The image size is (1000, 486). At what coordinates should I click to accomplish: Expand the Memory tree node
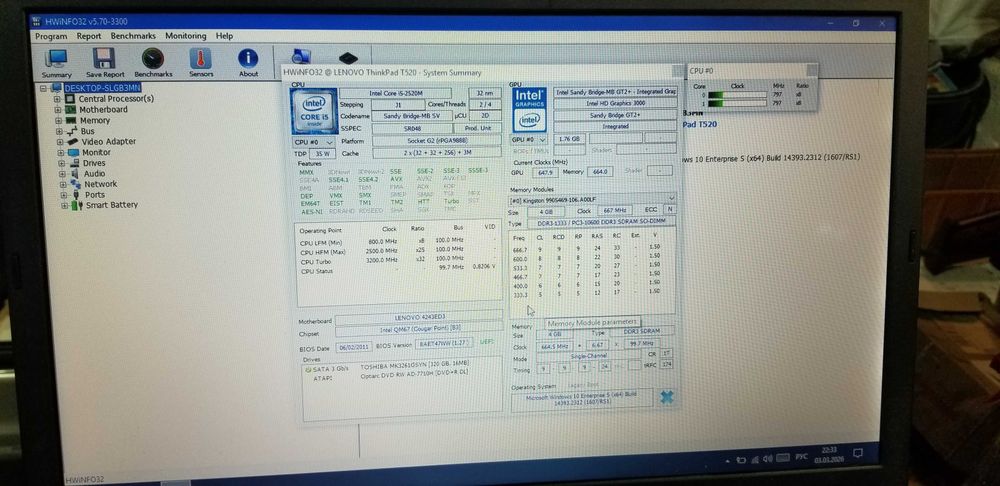tap(59, 121)
